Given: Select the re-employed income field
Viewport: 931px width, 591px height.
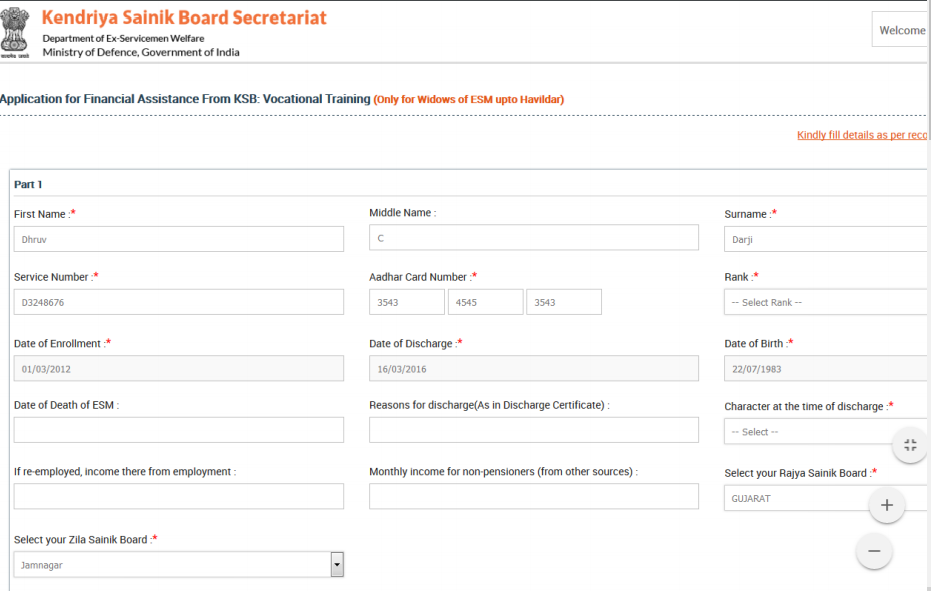Looking at the screenshot, I should (178, 495).
